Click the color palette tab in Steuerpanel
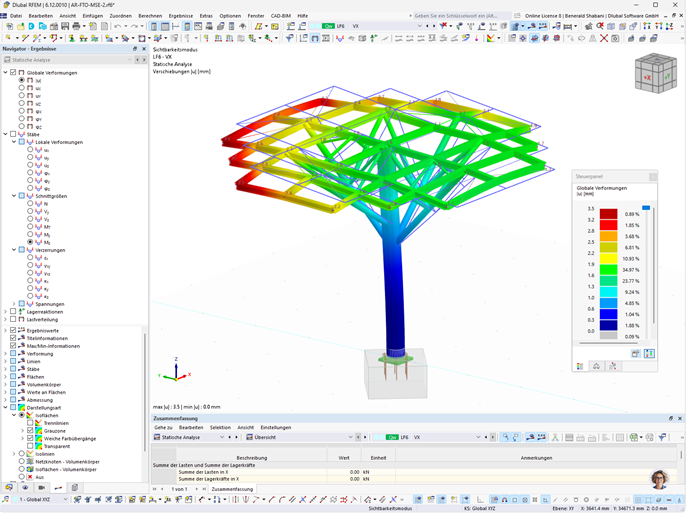This screenshot has width=686, height=514. pos(580,366)
